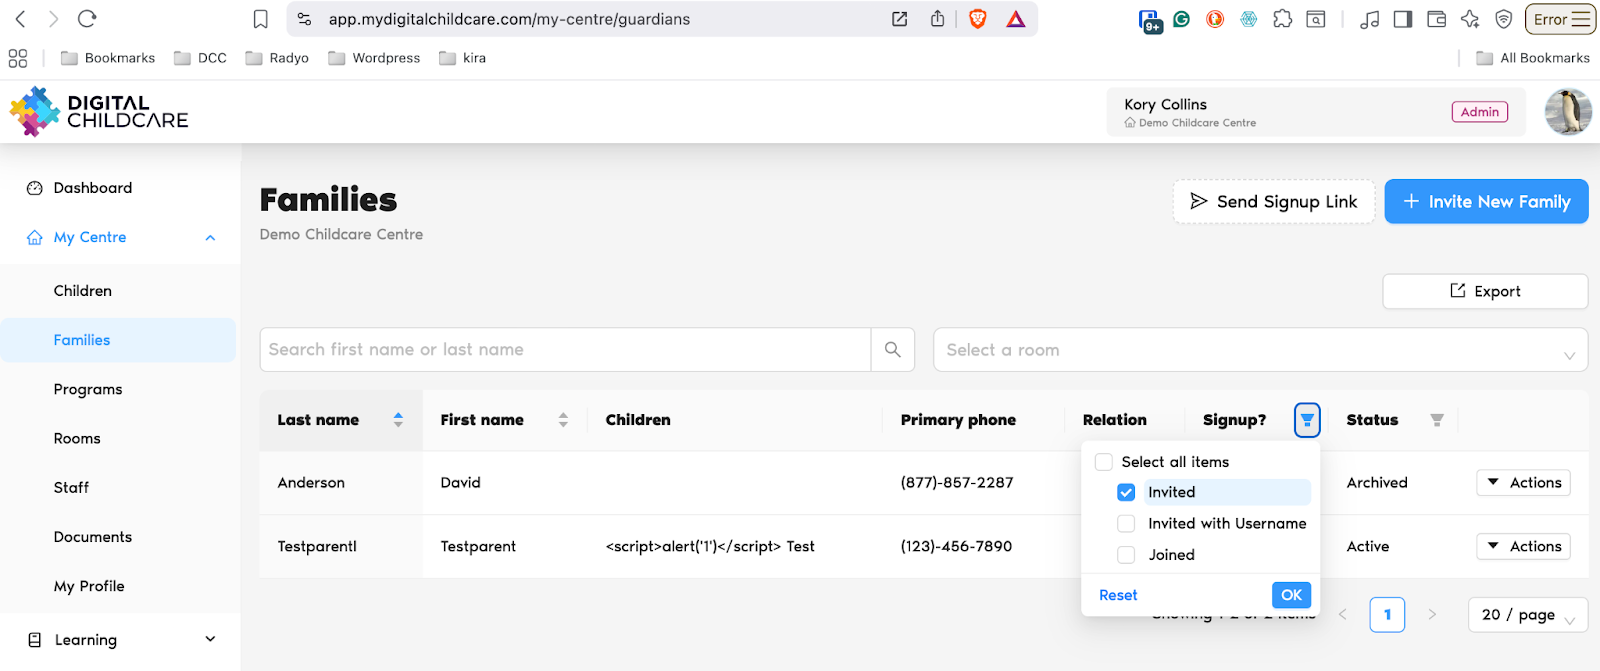The height and width of the screenshot is (671, 1600).
Task: Click the Admin role badge
Action: (1479, 112)
